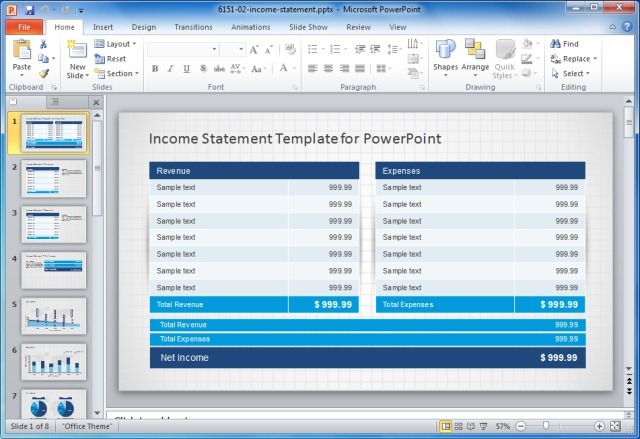Screen dimensions: 640x439
Task: Switch to the Transitions tab
Action: tap(193, 27)
